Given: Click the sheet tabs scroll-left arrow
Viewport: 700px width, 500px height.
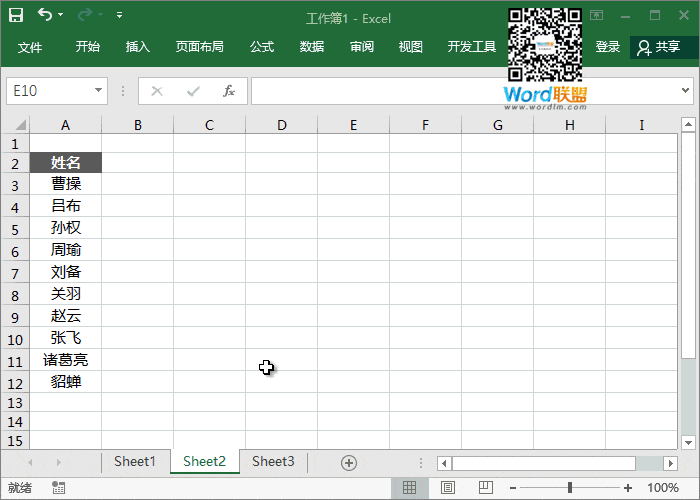Looking at the screenshot, I should point(30,462).
